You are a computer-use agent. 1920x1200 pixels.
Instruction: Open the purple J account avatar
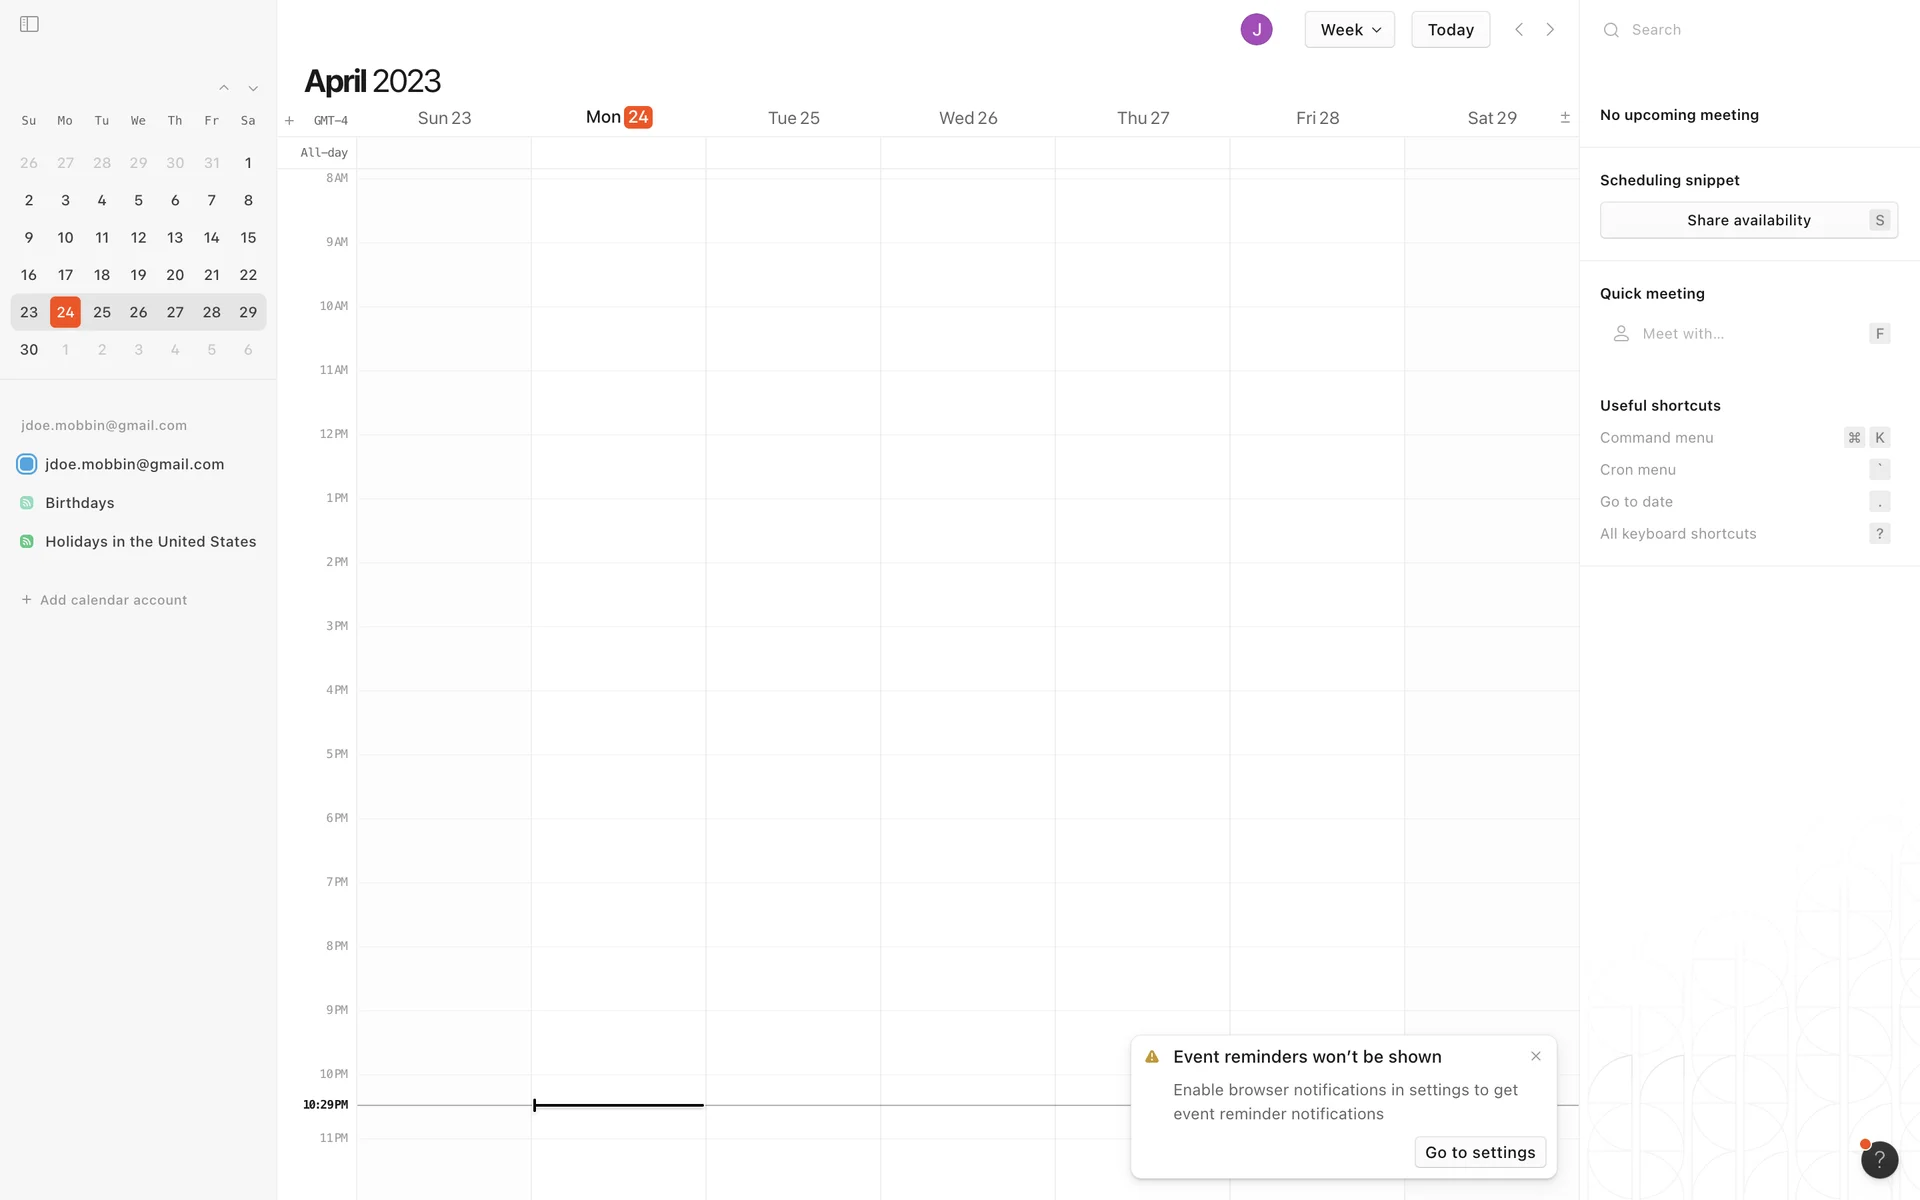[1256, 30]
